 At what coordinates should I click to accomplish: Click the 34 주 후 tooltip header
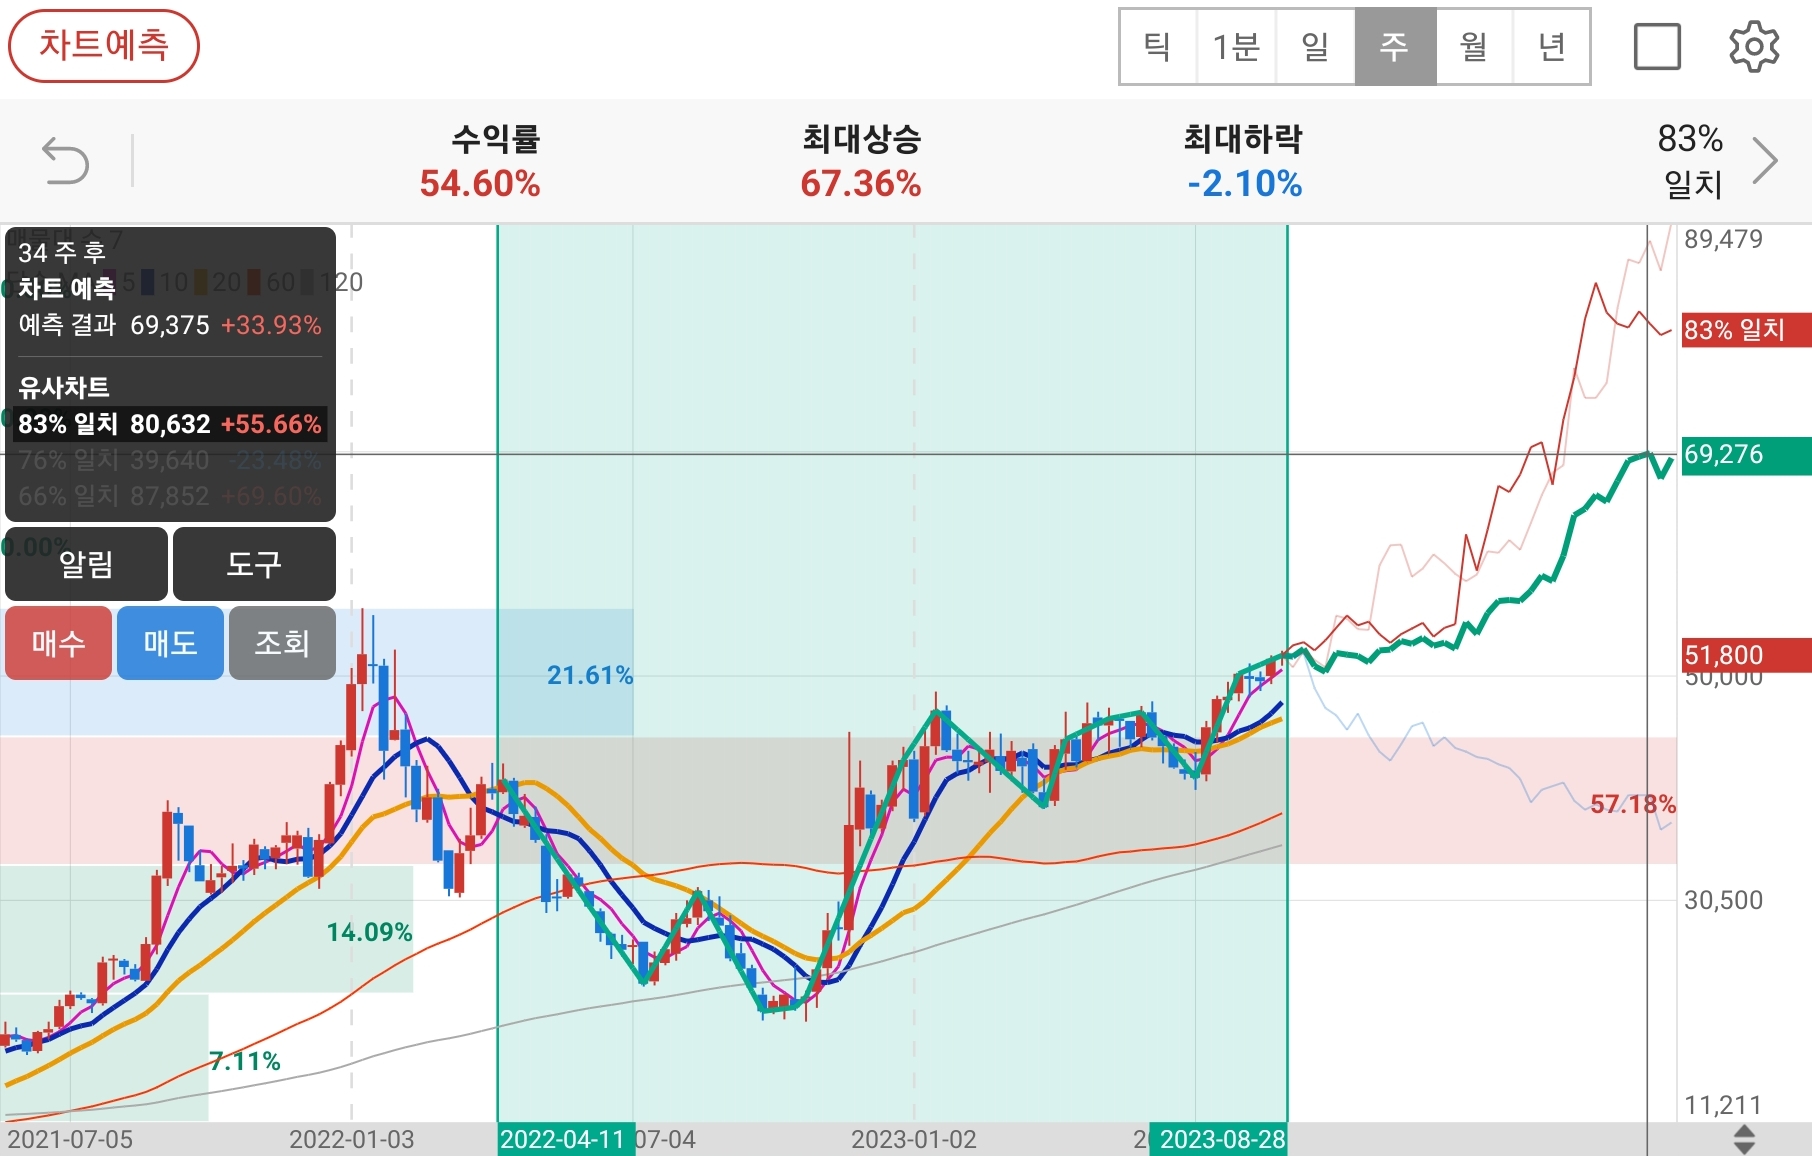[62, 252]
